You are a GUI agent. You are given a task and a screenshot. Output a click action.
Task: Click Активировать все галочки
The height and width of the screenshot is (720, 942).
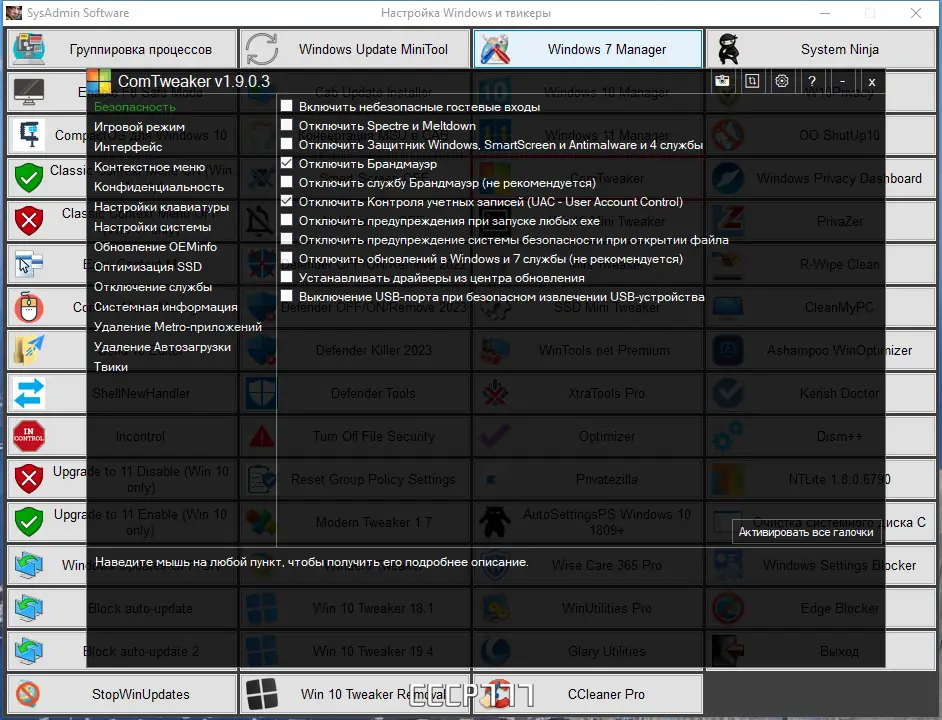tap(806, 534)
